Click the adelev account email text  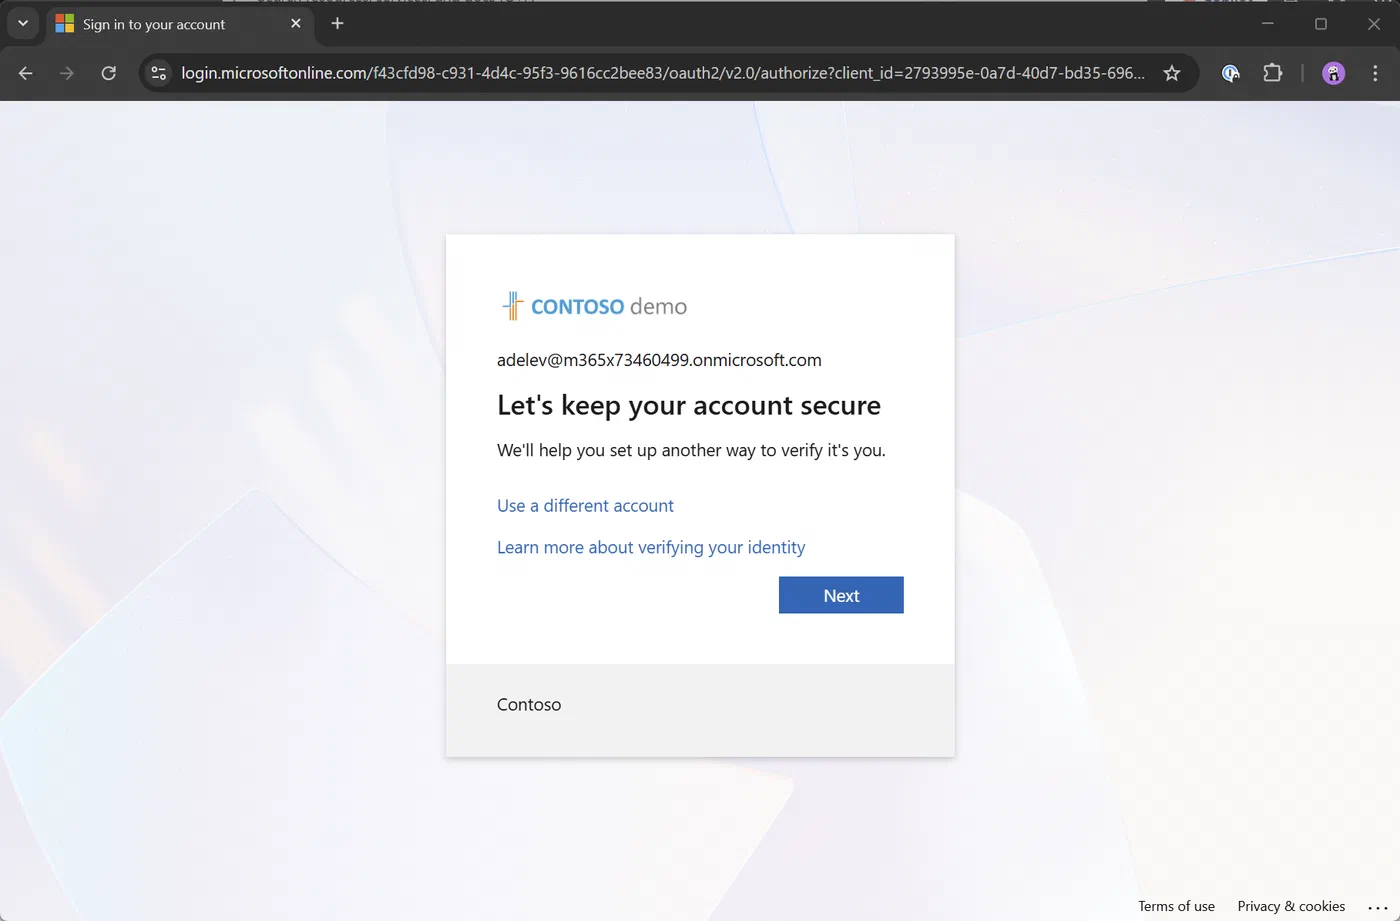[x=659, y=360]
